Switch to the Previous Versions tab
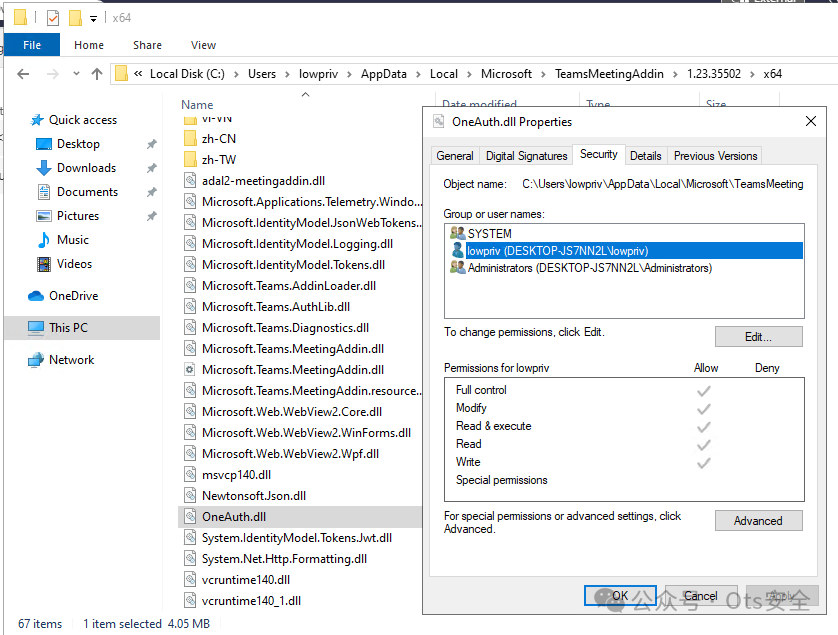Viewport: 838px width, 635px height. click(x=715, y=156)
